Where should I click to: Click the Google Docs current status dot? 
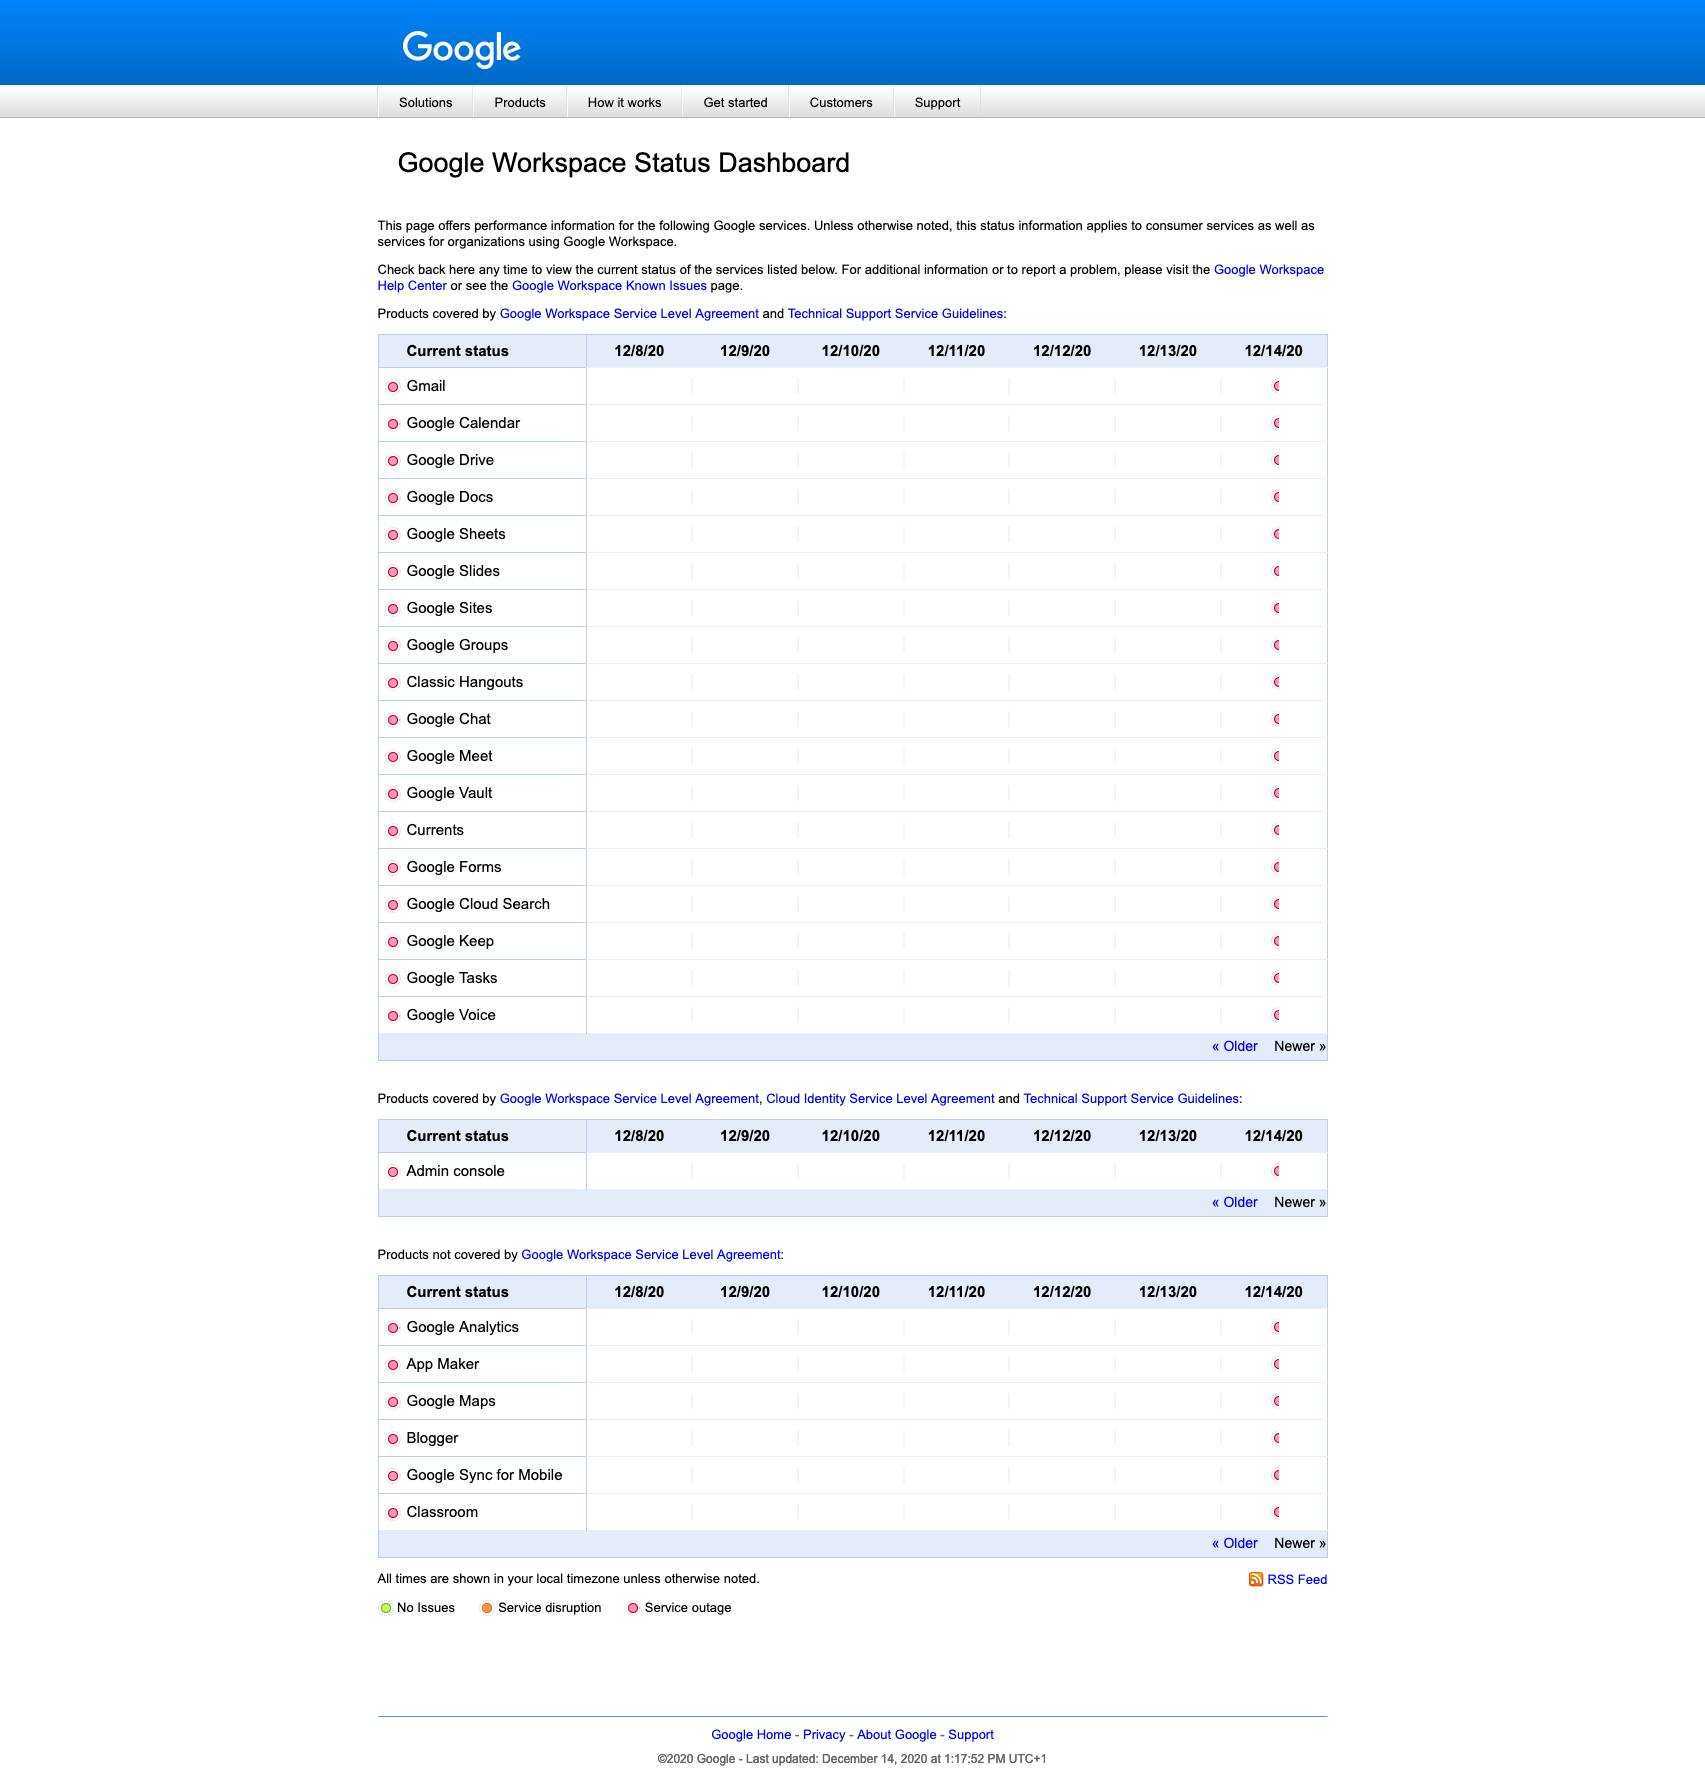(393, 498)
